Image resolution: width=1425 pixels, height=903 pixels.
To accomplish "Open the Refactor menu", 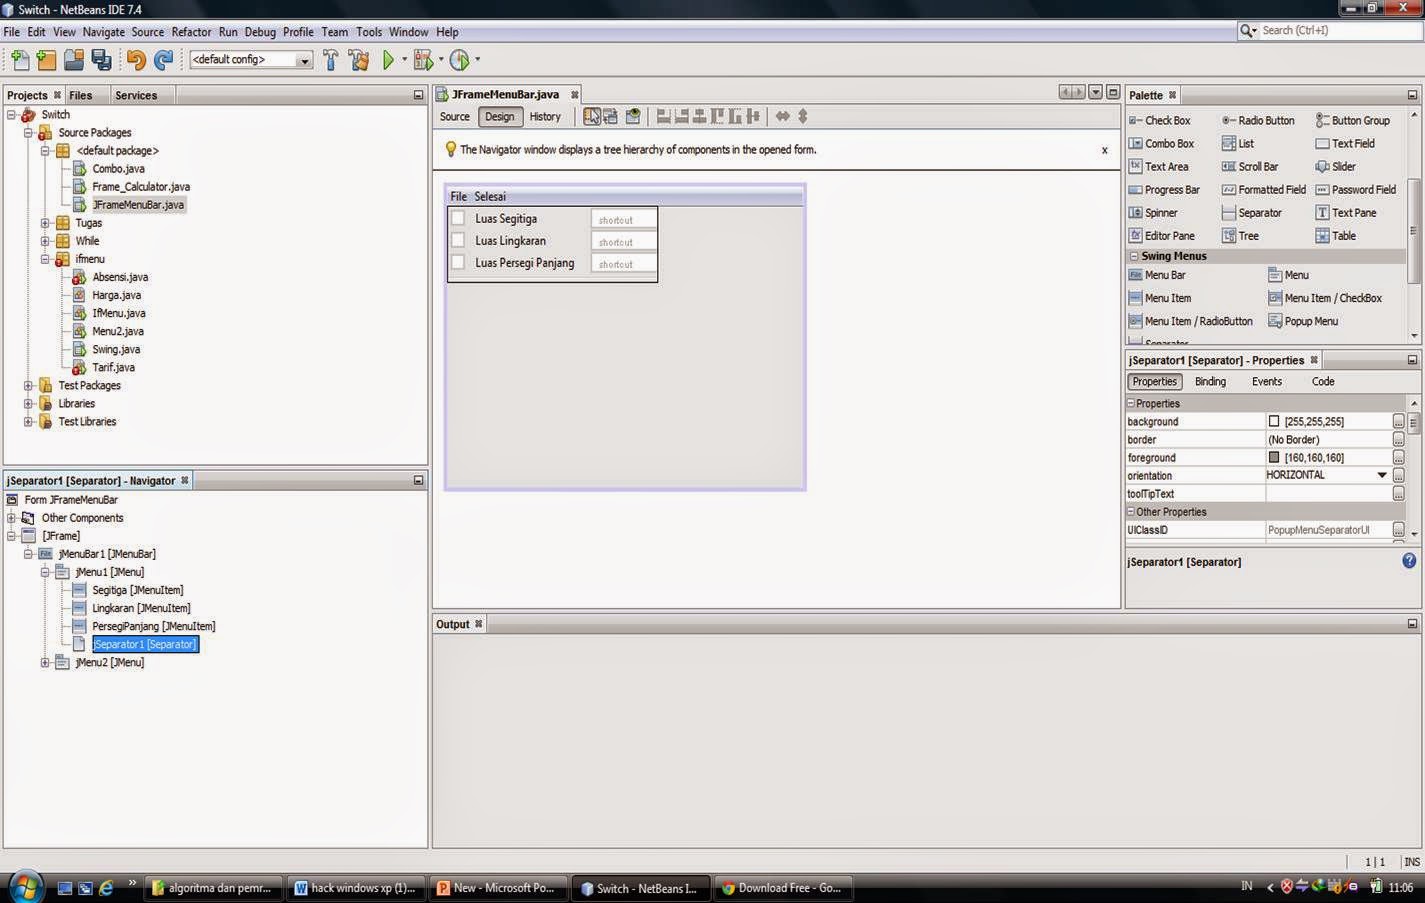I will (191, 32).
